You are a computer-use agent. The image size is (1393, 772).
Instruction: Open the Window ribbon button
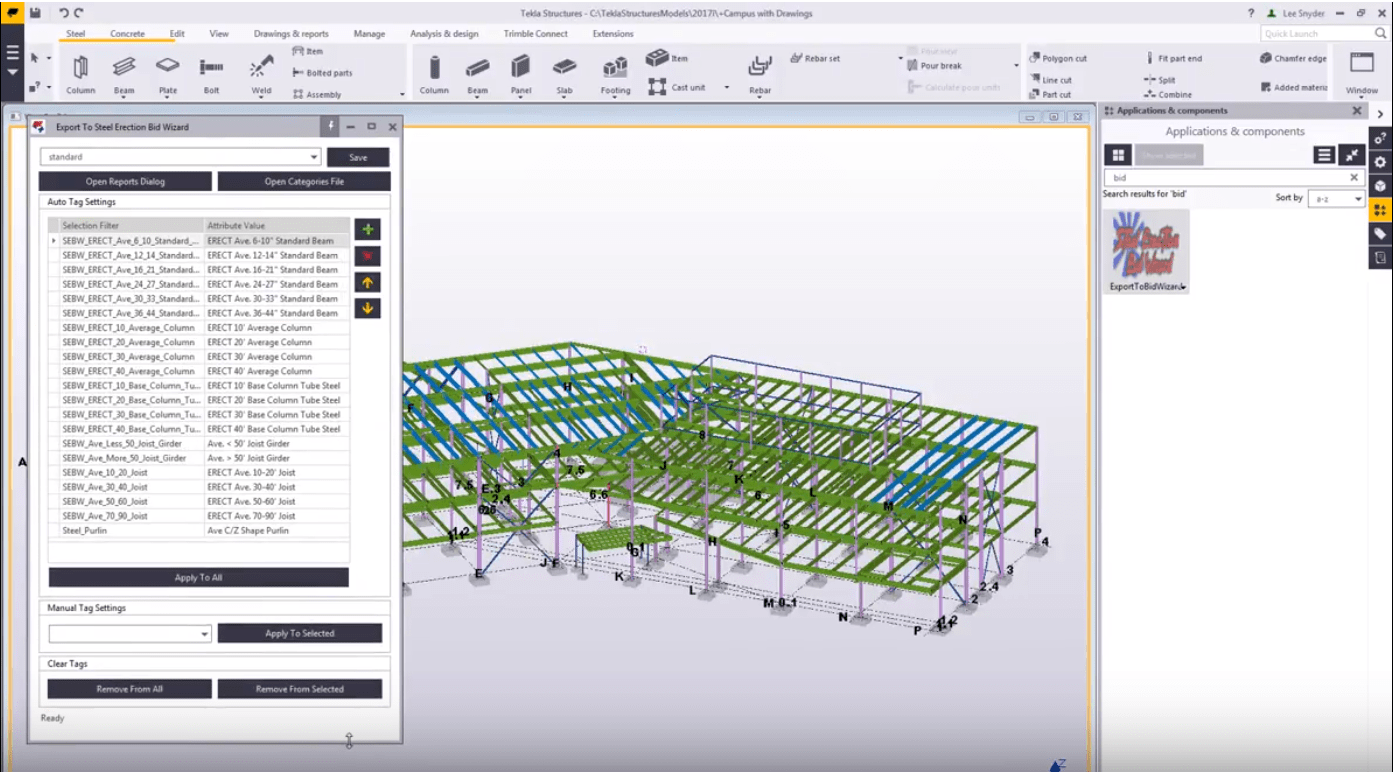(1361, 73)
